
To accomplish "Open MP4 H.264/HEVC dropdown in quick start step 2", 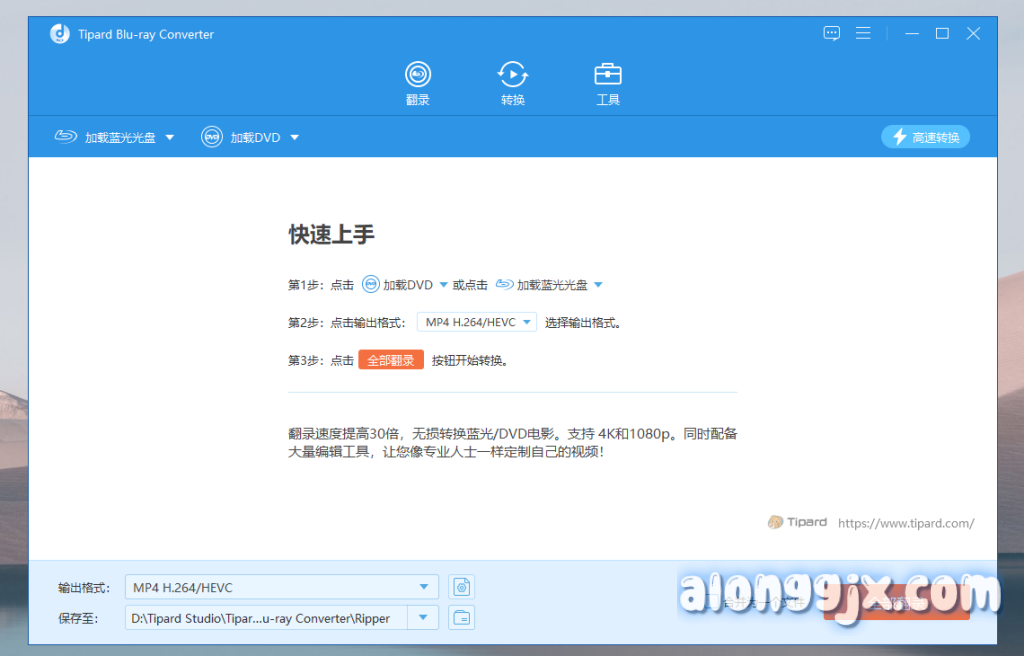I will pos(477,322).
